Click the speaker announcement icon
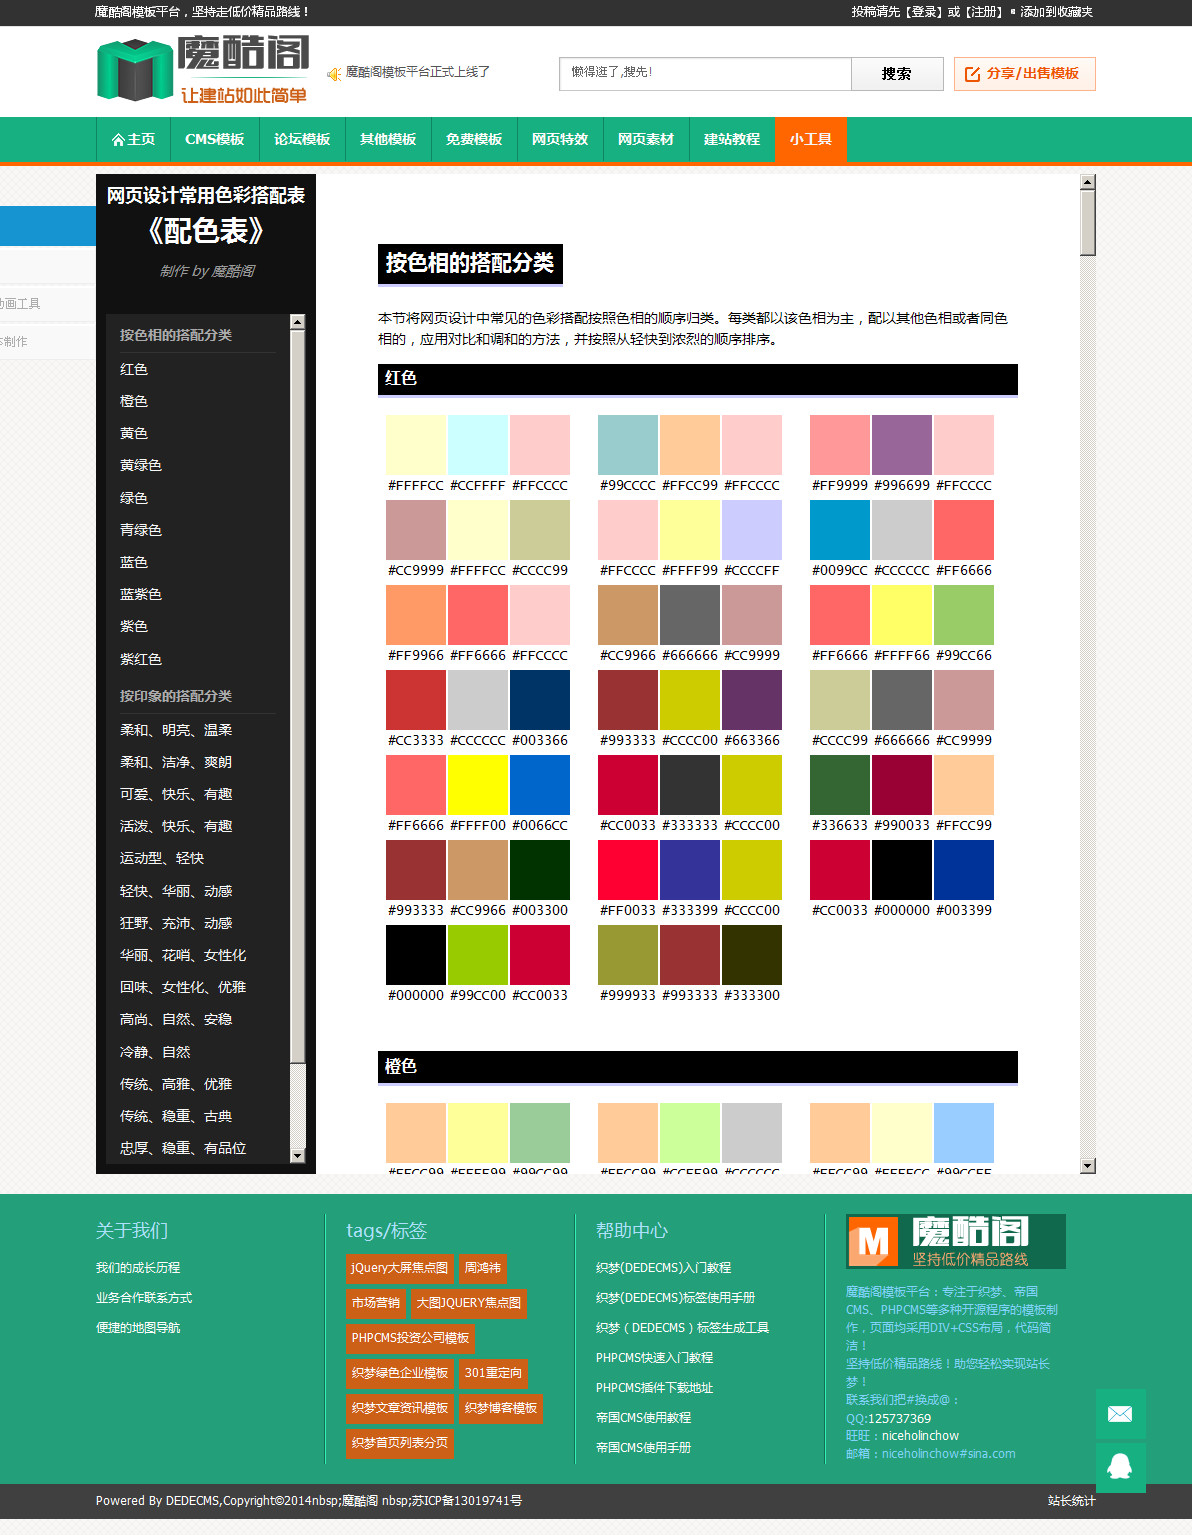 tap(334, 74)
